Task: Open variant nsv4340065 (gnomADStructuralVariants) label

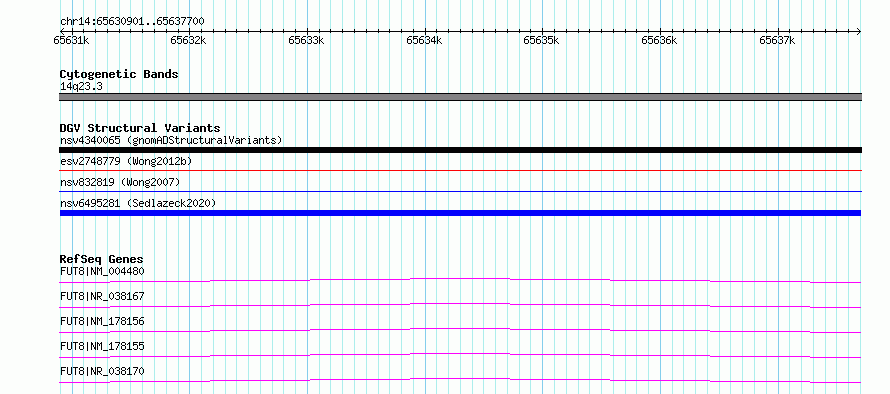Action: (x=171, y=140)
